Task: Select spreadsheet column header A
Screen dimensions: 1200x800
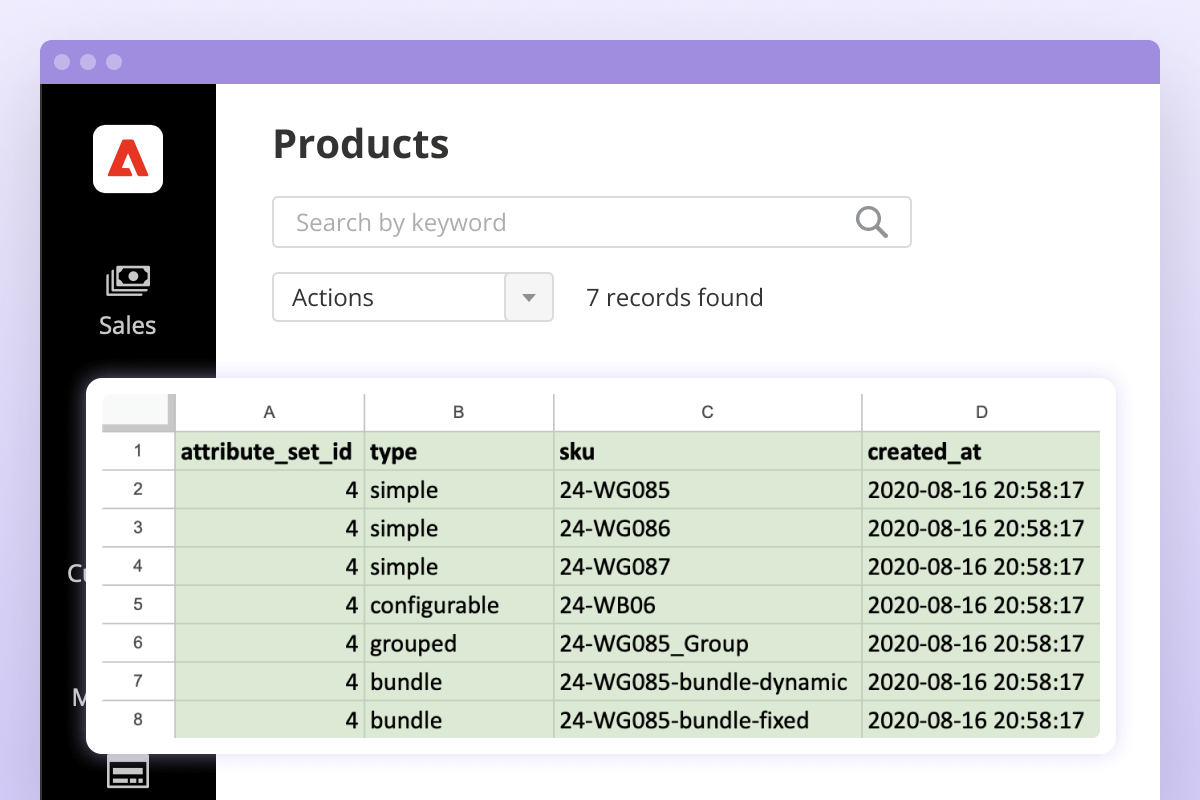Action: click(x=268, y=411)
